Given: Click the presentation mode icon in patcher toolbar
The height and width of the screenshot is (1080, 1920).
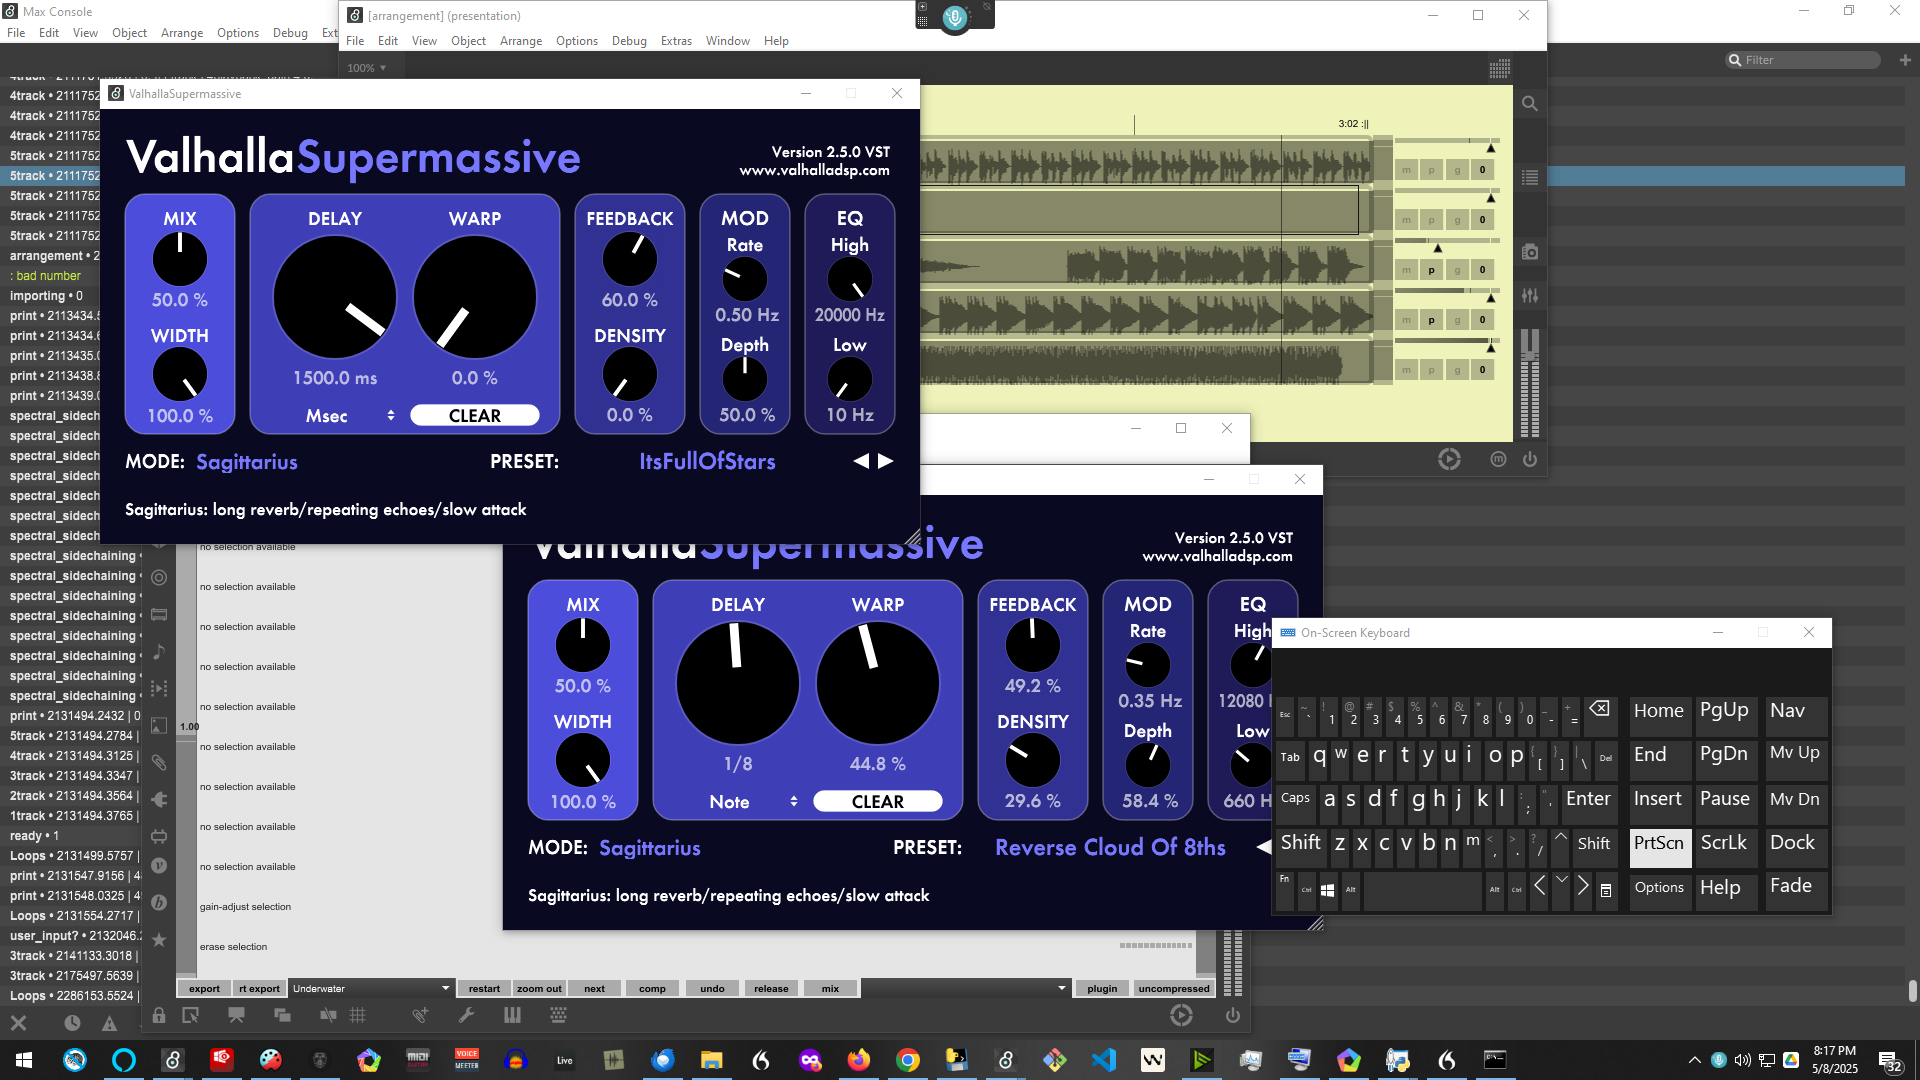Looking at the screenshot, I should pos(236,1016).
